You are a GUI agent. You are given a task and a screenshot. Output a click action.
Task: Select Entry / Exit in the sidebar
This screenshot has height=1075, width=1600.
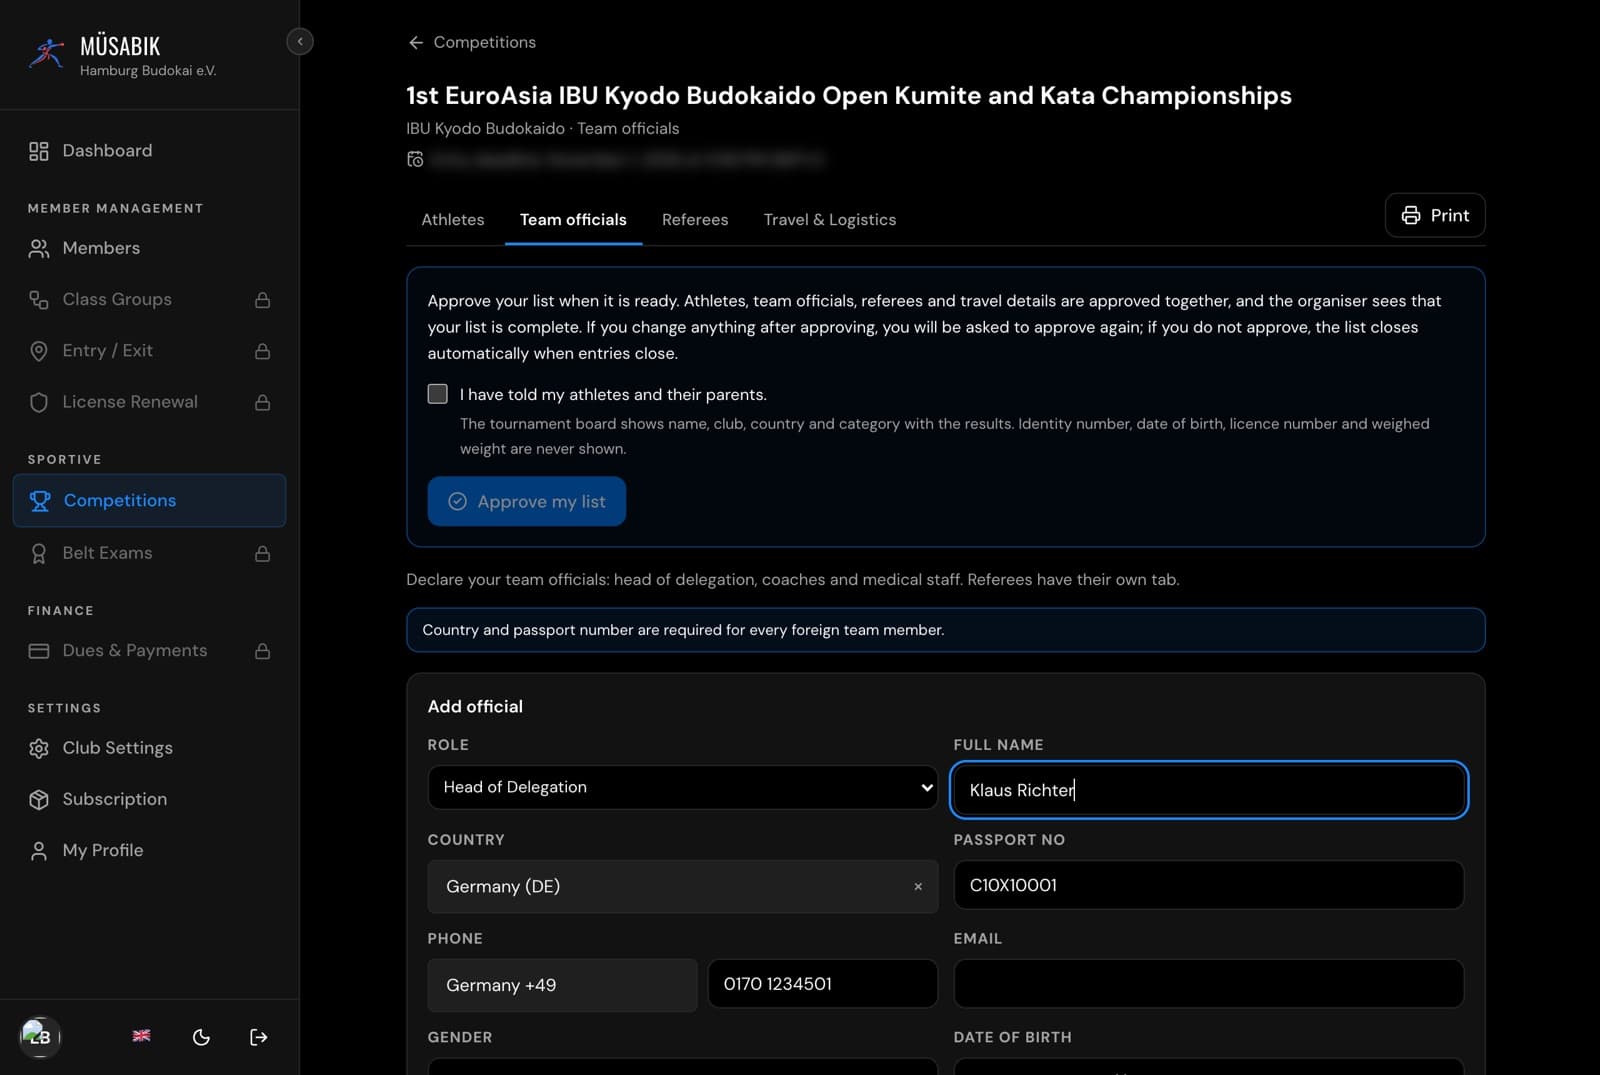pos(149,350)
